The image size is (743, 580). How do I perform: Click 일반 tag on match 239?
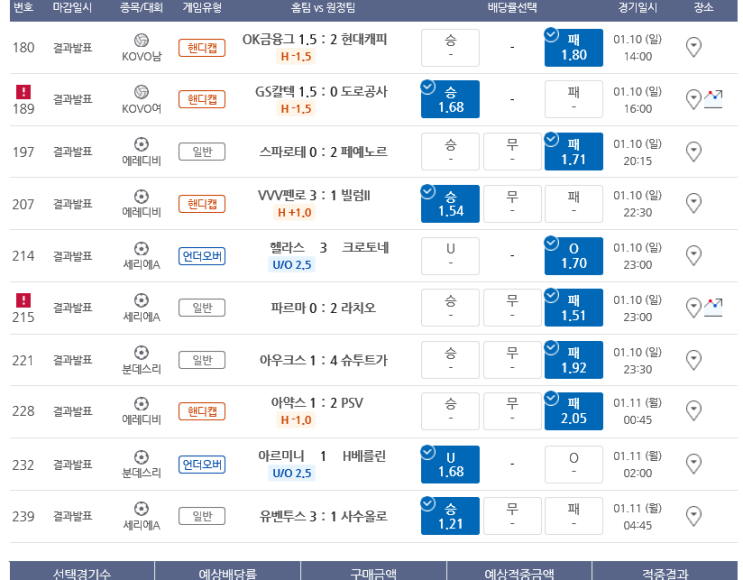202,516
